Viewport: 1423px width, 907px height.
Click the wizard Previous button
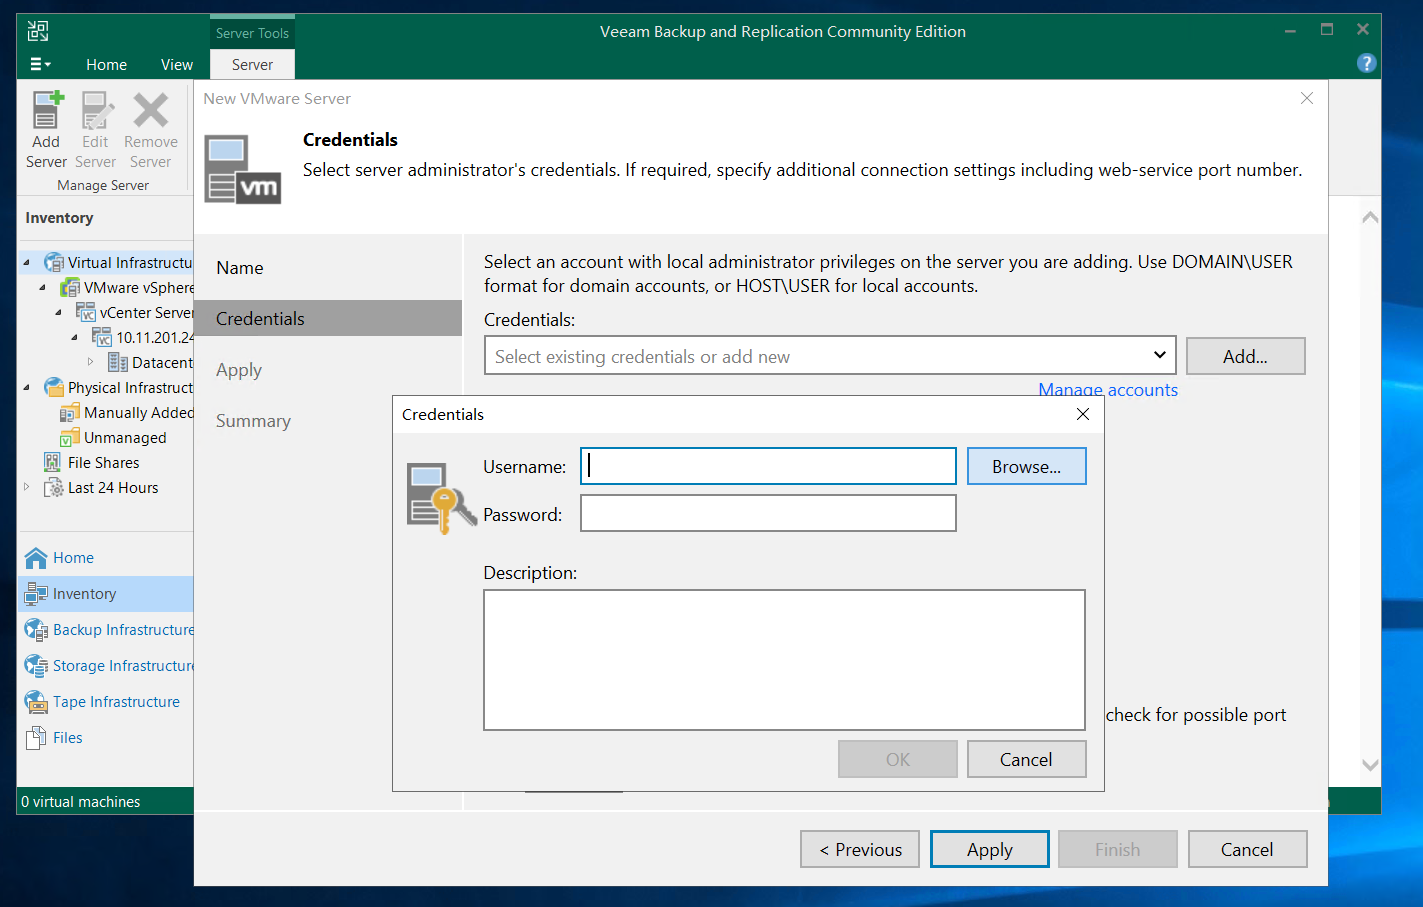pyautogui.click(x=860, y=849)
